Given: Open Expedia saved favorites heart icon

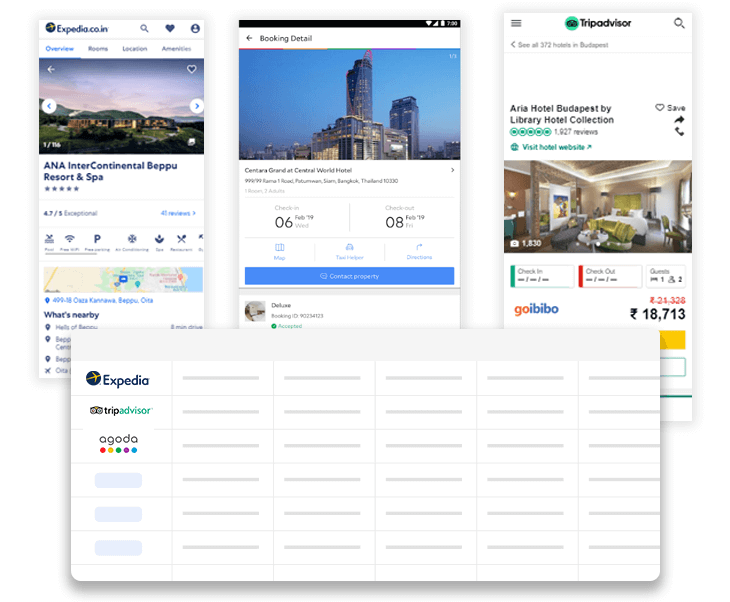Looking at the screenshot, I should point(170,29).
